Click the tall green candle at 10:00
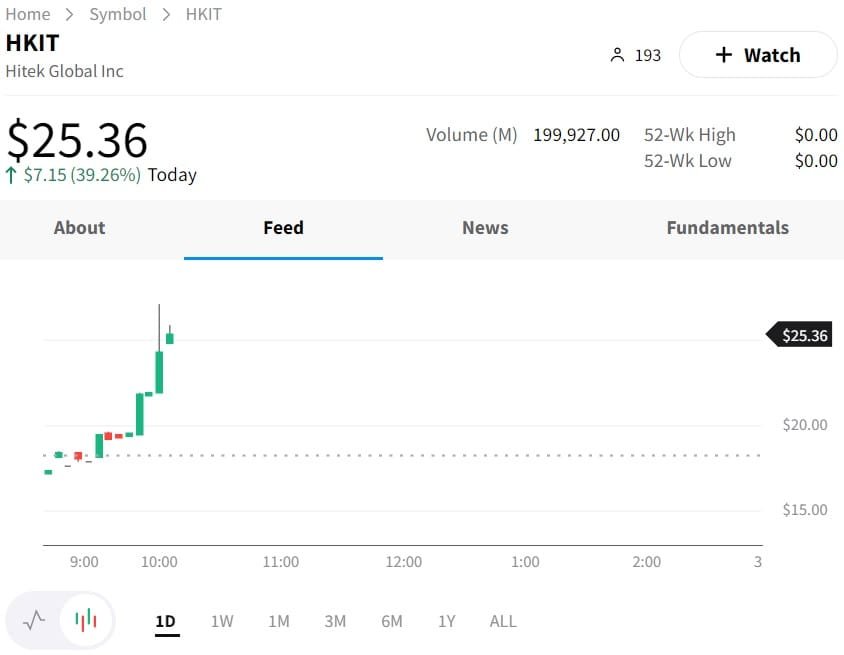The height and width of the screenshot is (655, 844). 159,372
